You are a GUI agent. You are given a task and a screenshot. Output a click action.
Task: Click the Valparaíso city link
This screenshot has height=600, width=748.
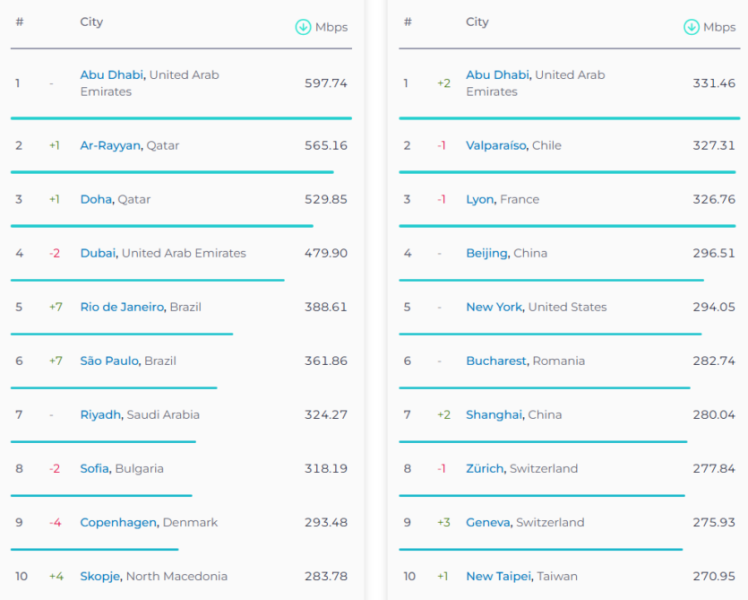pyautogui.click(x=496, y=146)
